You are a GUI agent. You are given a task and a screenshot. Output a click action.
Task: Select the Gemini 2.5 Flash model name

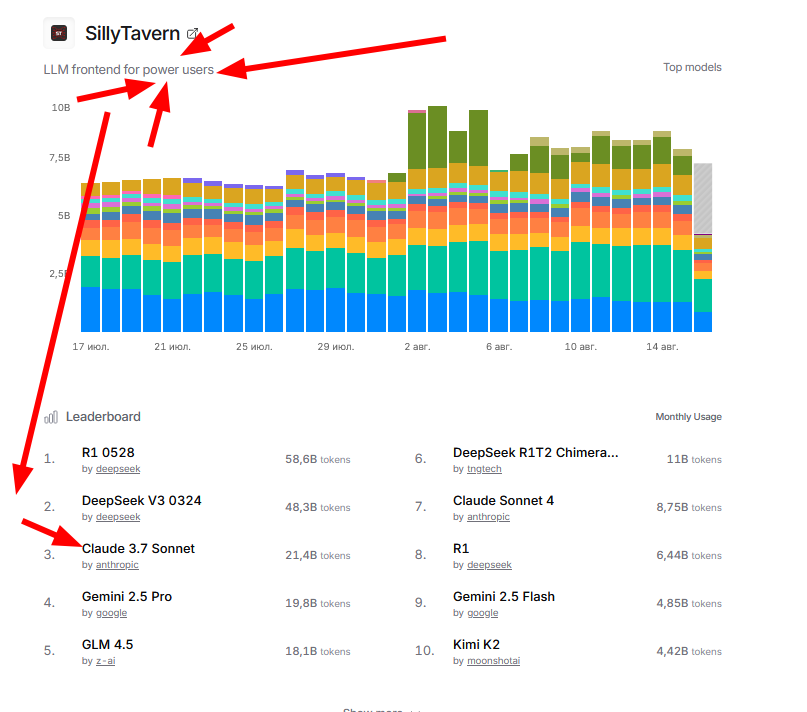tap(504, 596)
